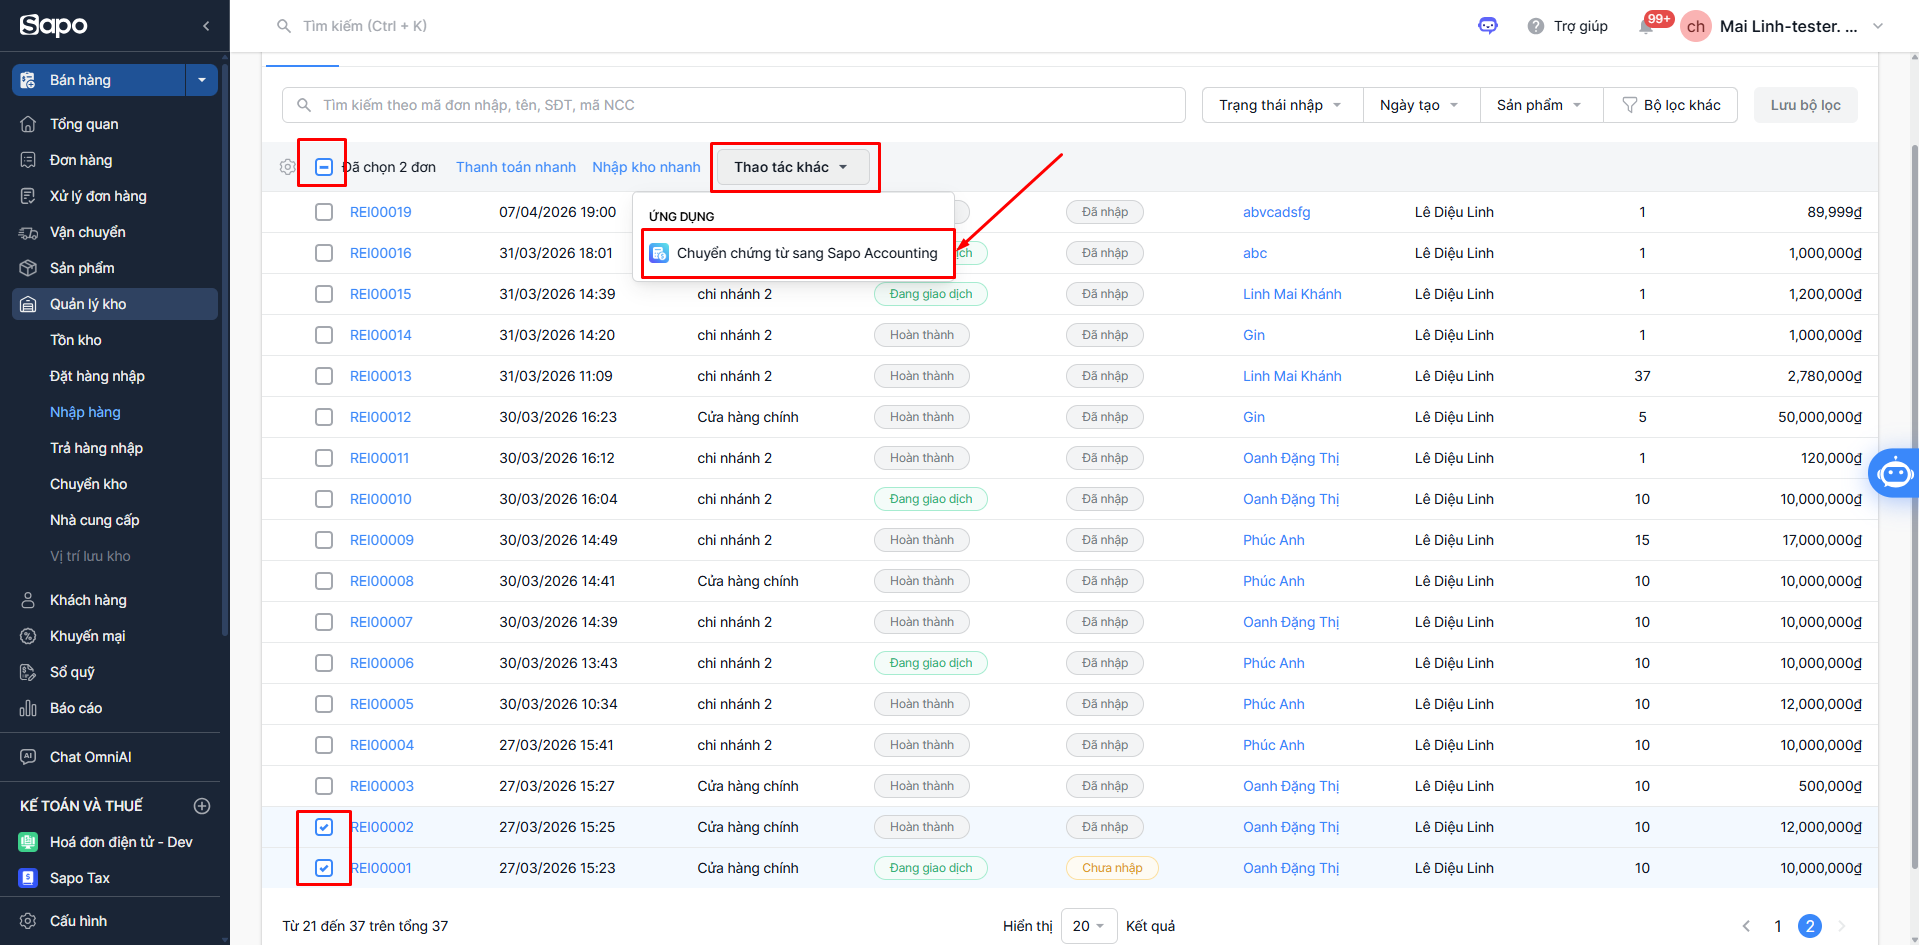Collapse the sidebar with the arrow icon
This screenshot has height=945, width=1919.
pos(206,26)
